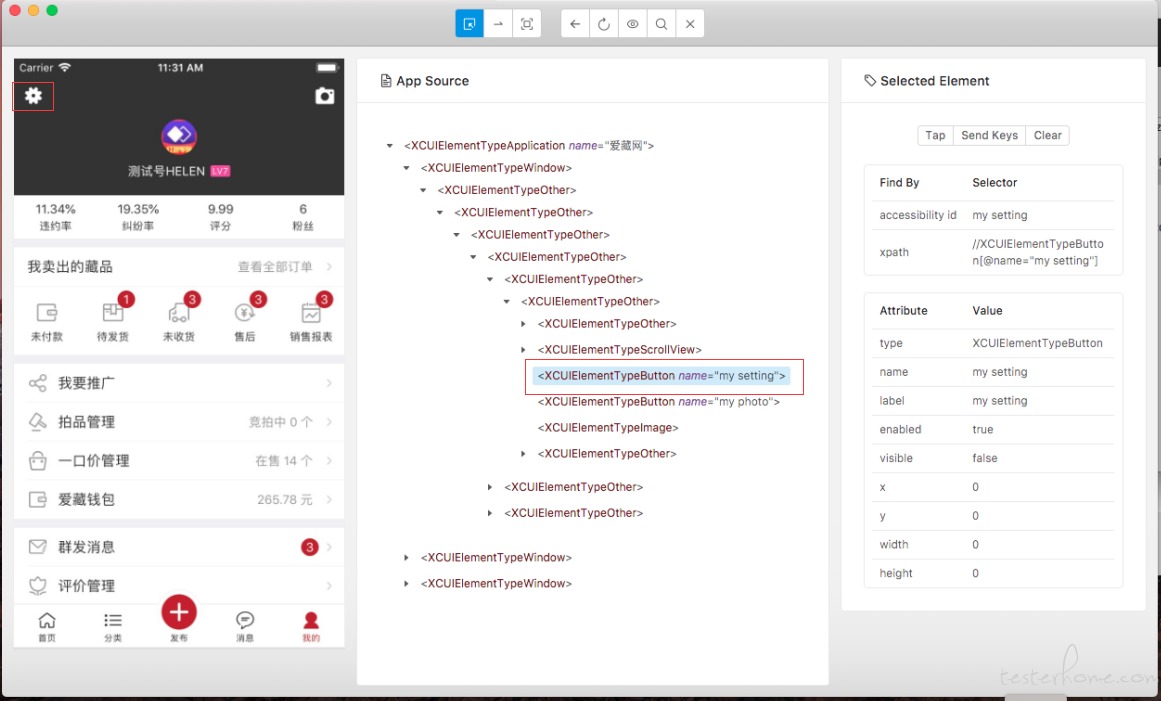The image size is (1161, 701).
Task: Select the "my photo" button node
Action: (x=658, y=402)
